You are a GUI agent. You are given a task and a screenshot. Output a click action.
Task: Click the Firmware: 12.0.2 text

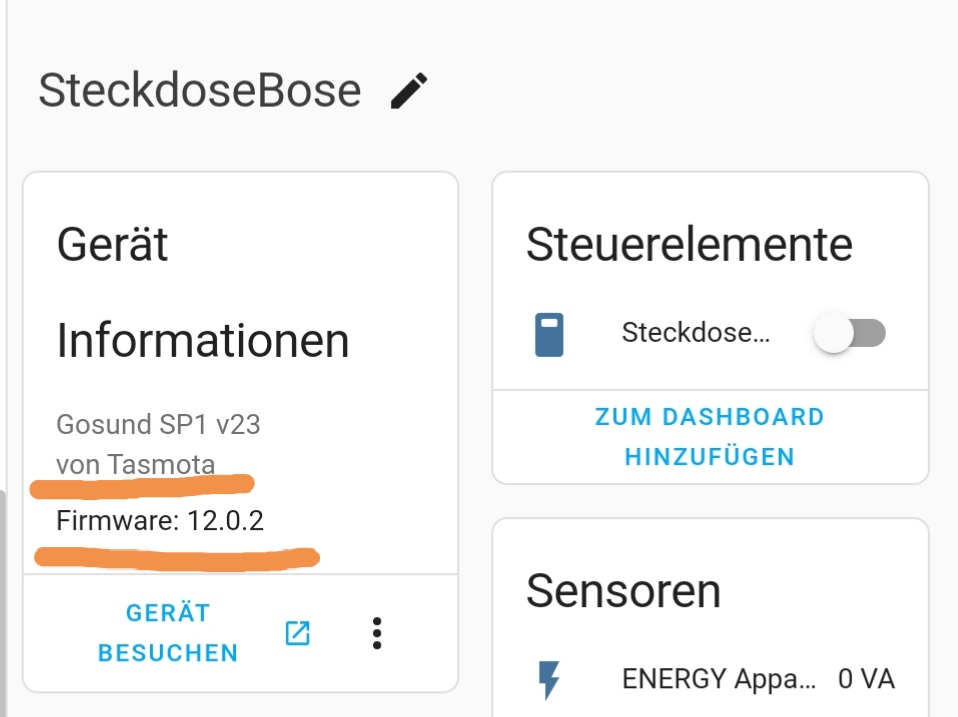tap(160, 521)
